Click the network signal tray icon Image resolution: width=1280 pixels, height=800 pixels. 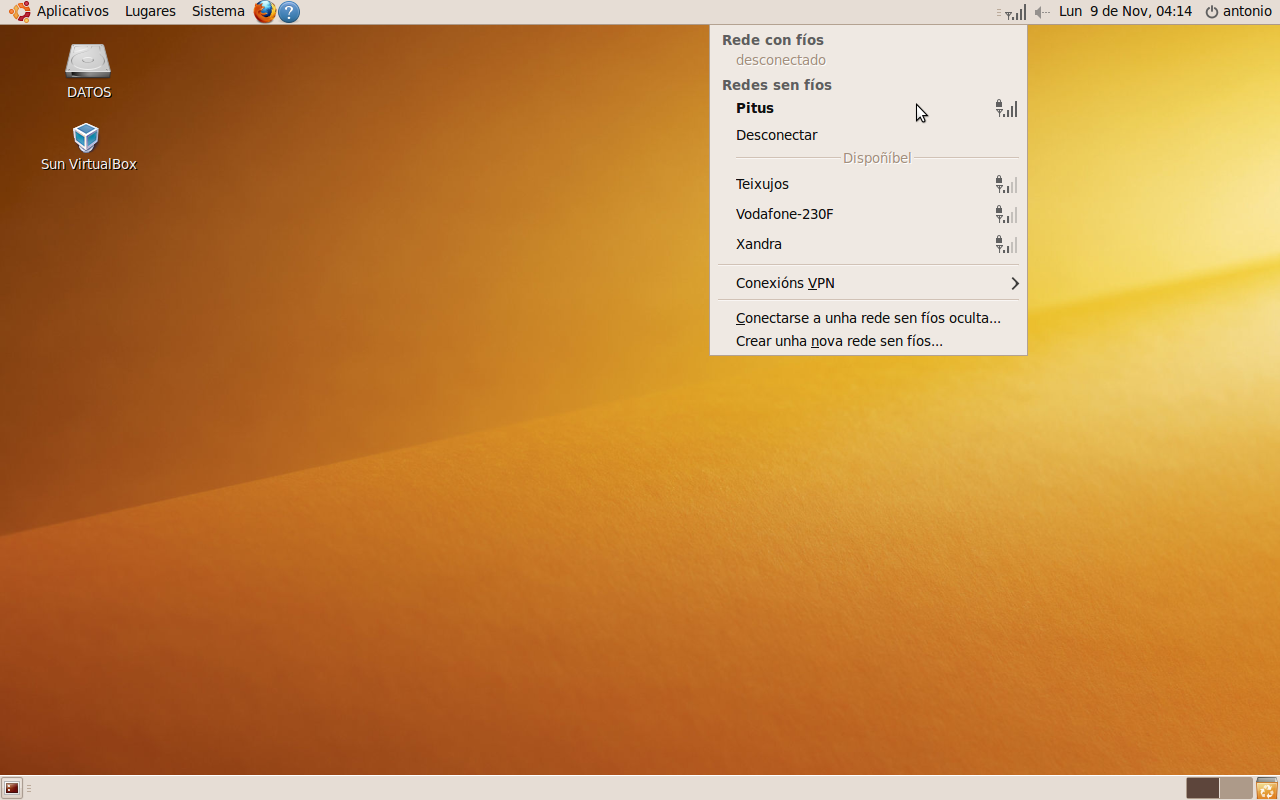[1013, 12]
